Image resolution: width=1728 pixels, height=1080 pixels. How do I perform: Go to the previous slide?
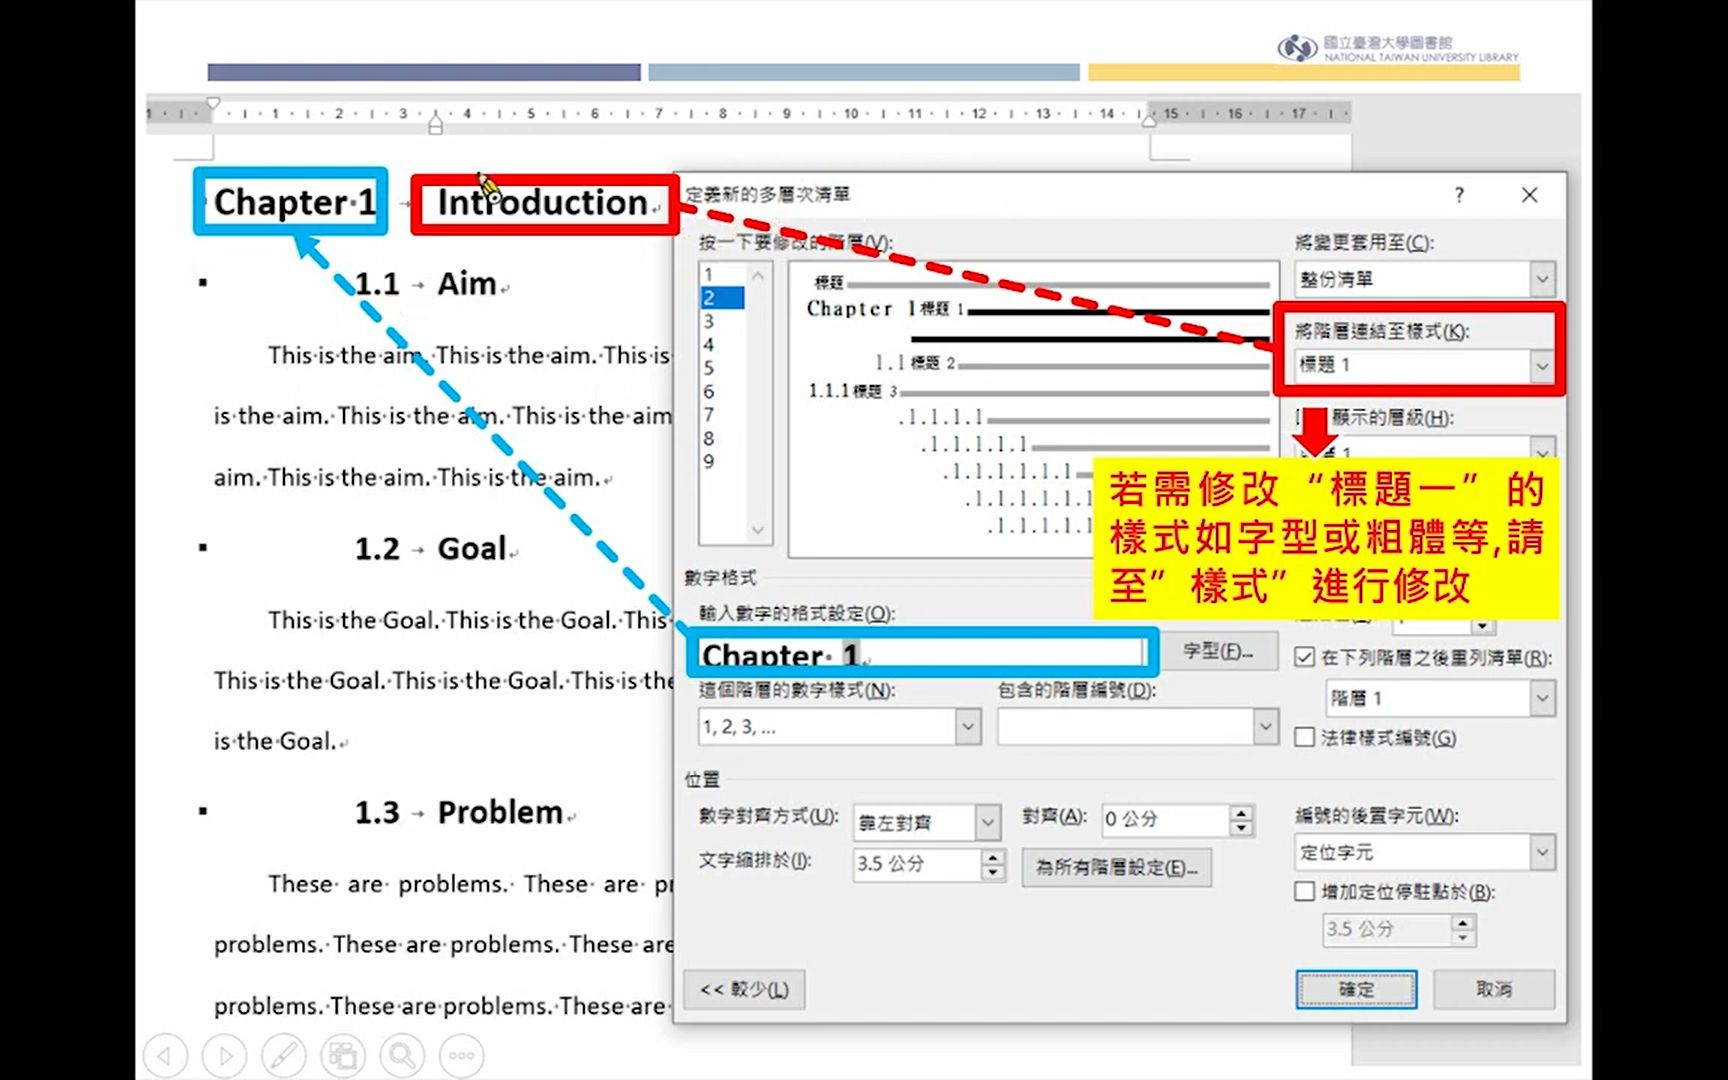(x=165, y=1055)
